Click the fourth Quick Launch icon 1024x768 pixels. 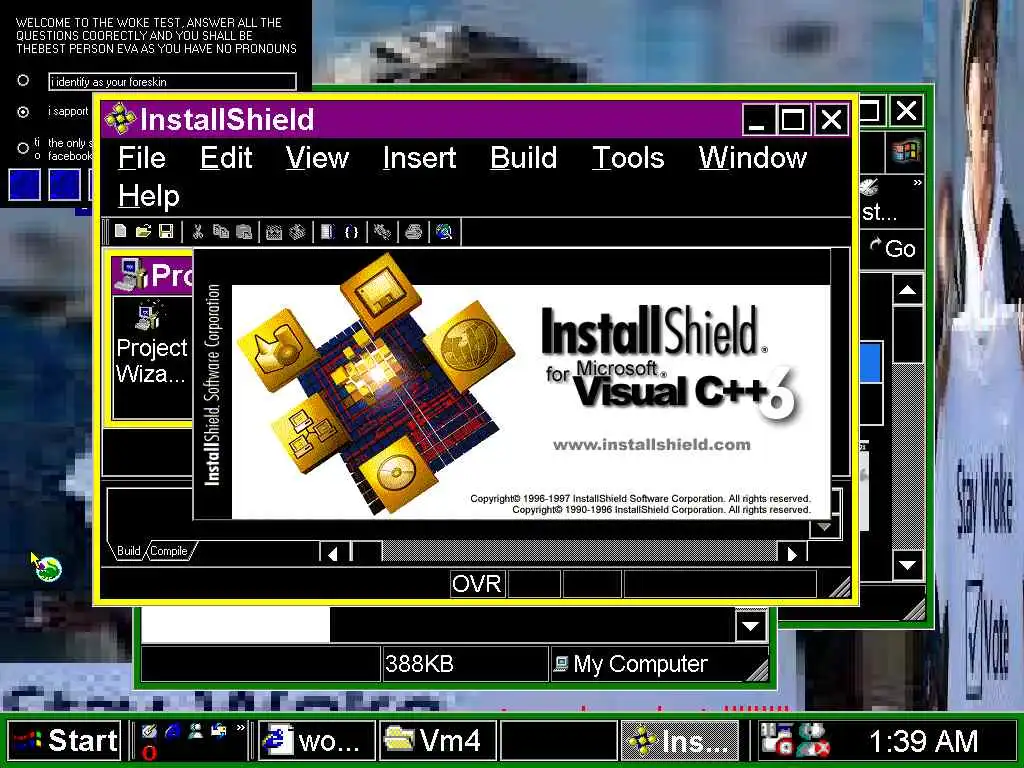click(218, 732)
